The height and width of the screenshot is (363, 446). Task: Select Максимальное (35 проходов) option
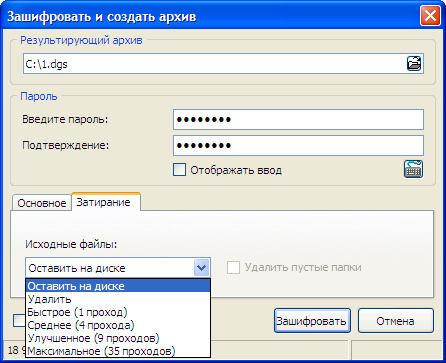point(118,351)
